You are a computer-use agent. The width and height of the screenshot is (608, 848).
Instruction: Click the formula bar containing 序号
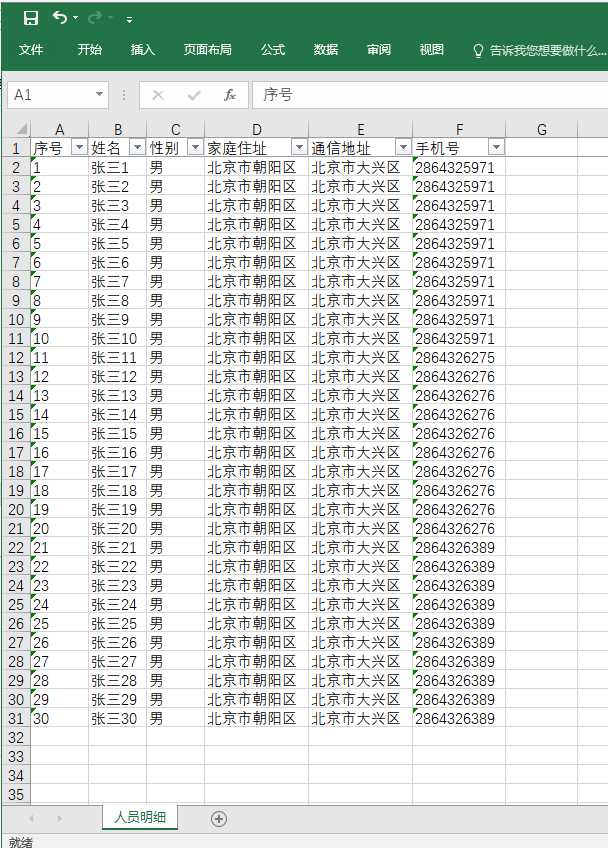click(431, 95)
